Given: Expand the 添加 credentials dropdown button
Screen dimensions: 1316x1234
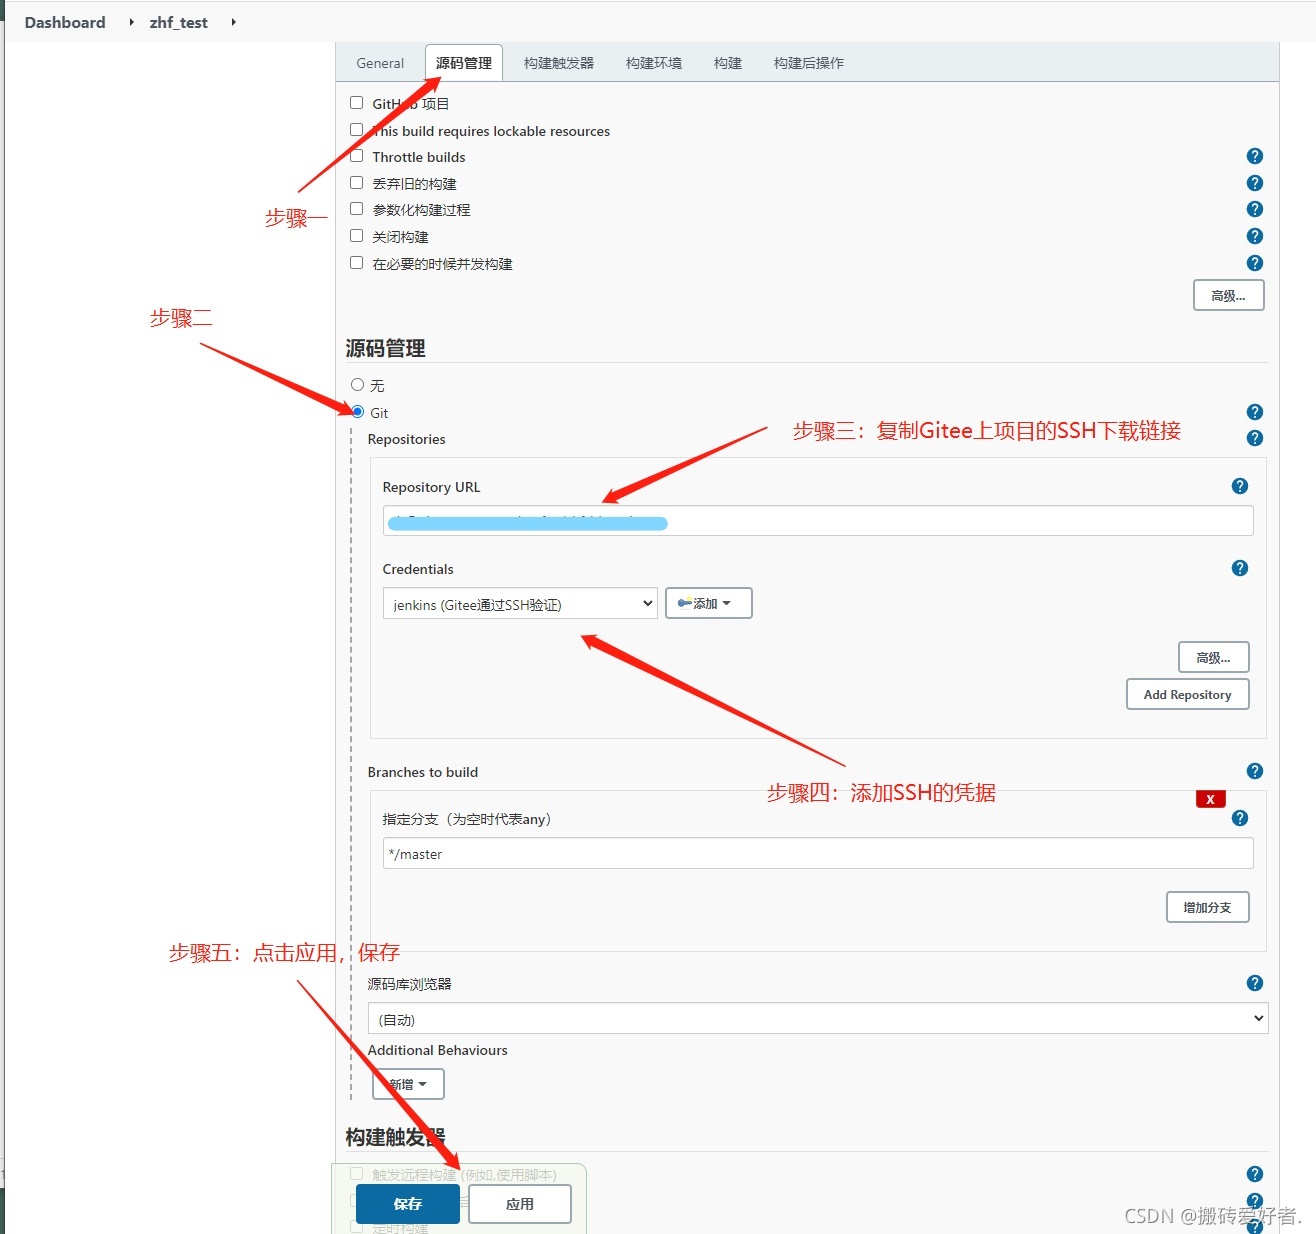Looking at the screenshot, I should point(708,603).
